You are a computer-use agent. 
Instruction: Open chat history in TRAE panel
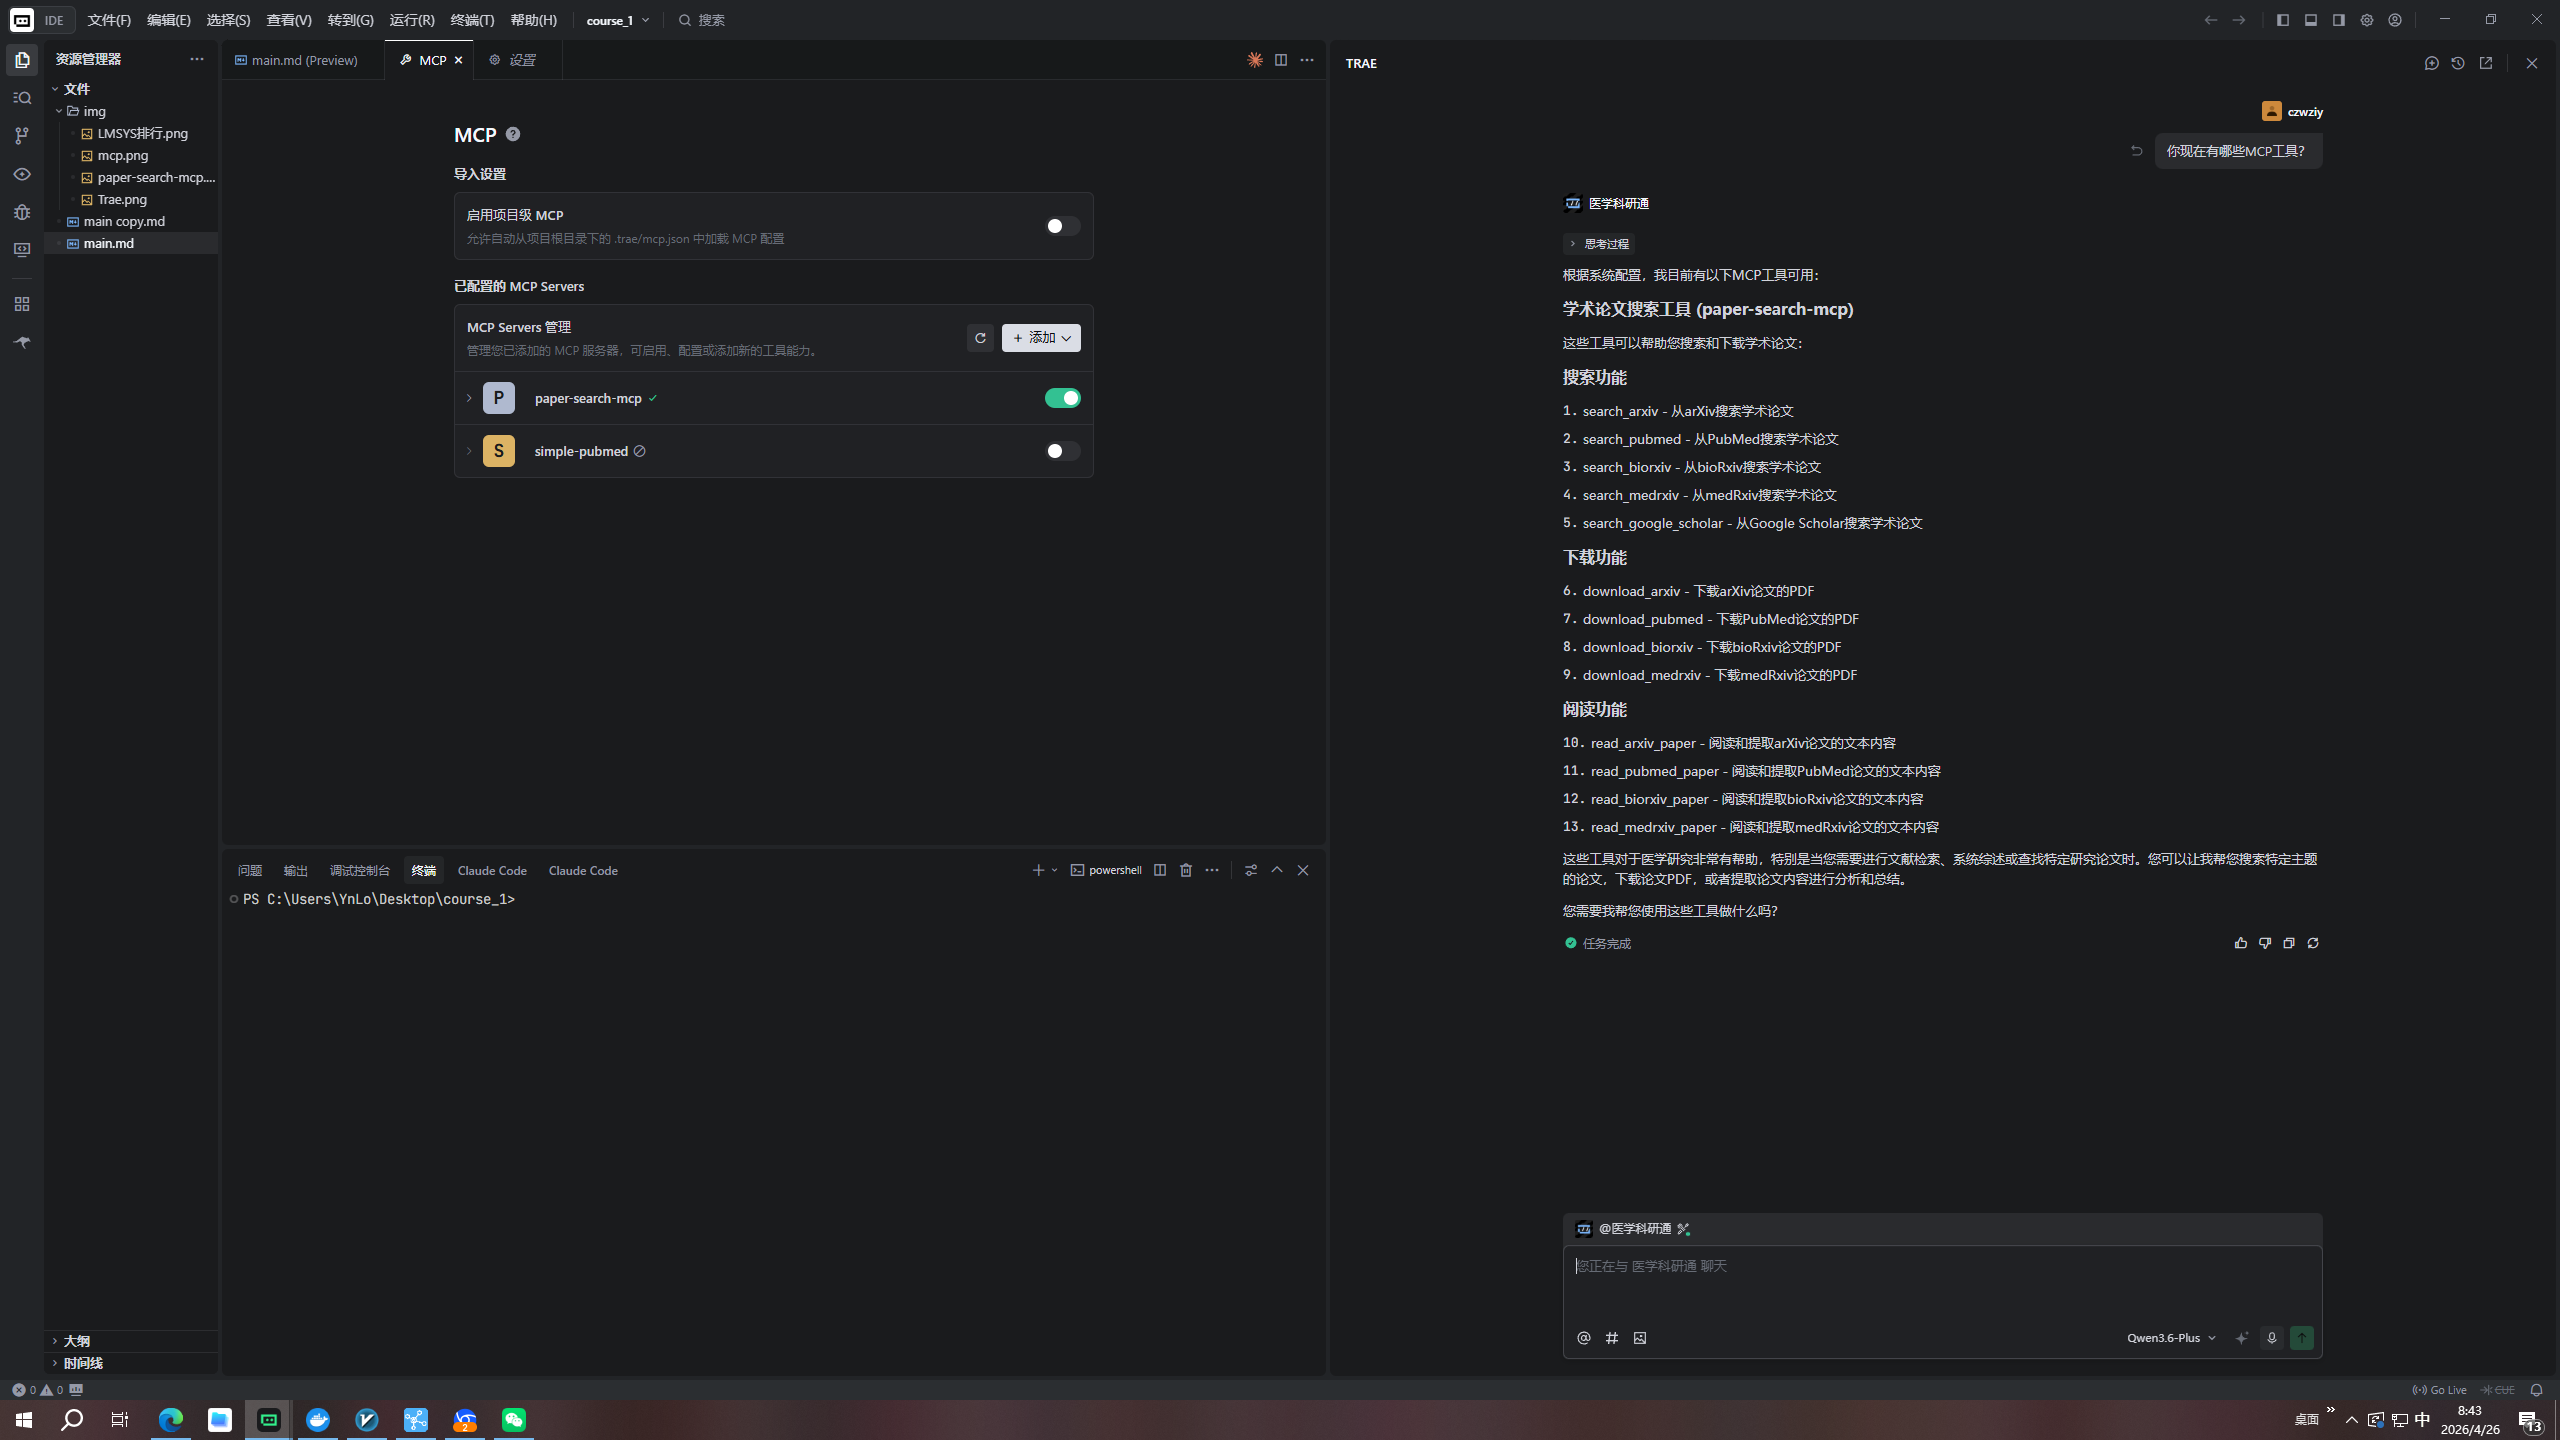pyautogui.click(x=2458, y=63)
